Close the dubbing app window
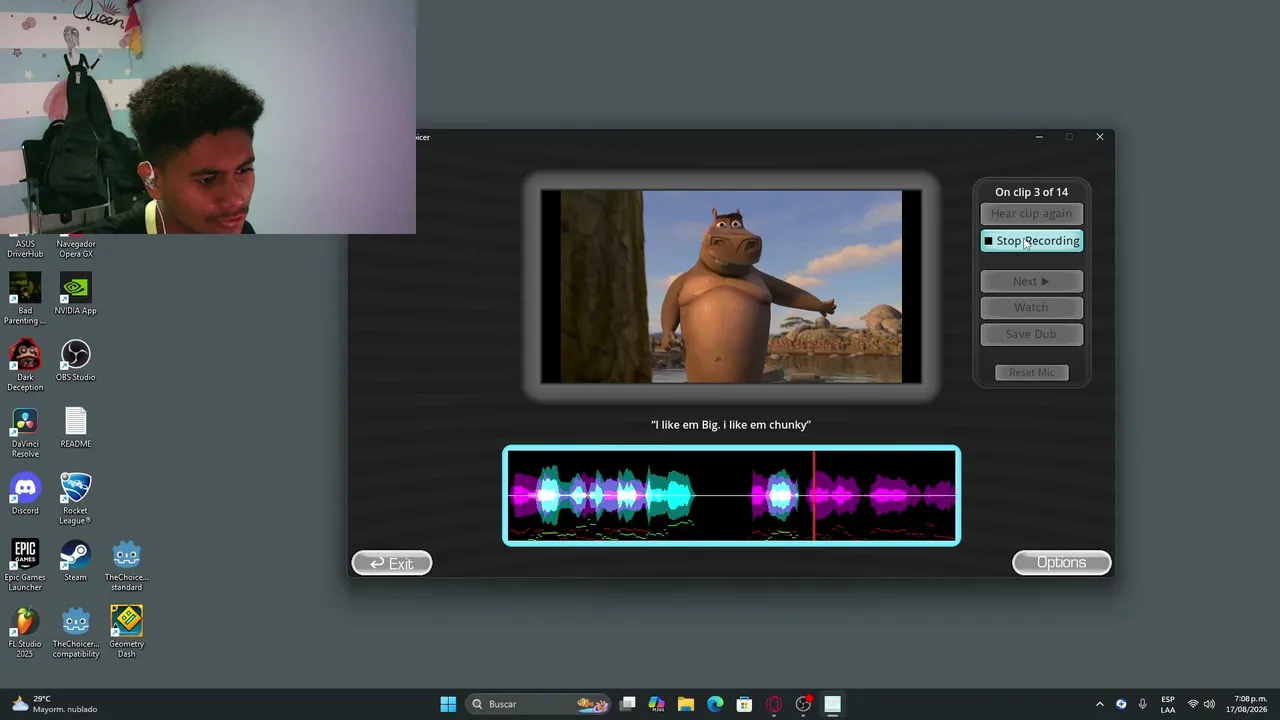The image size is (1280, 720). 1100,137
